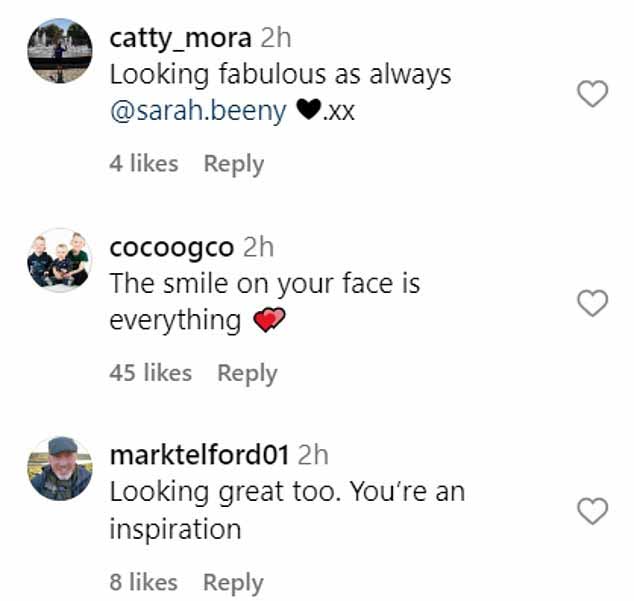Reply to cocoogco's comment
The width and height of the screenshot is (634, 601).
[247, 373]
